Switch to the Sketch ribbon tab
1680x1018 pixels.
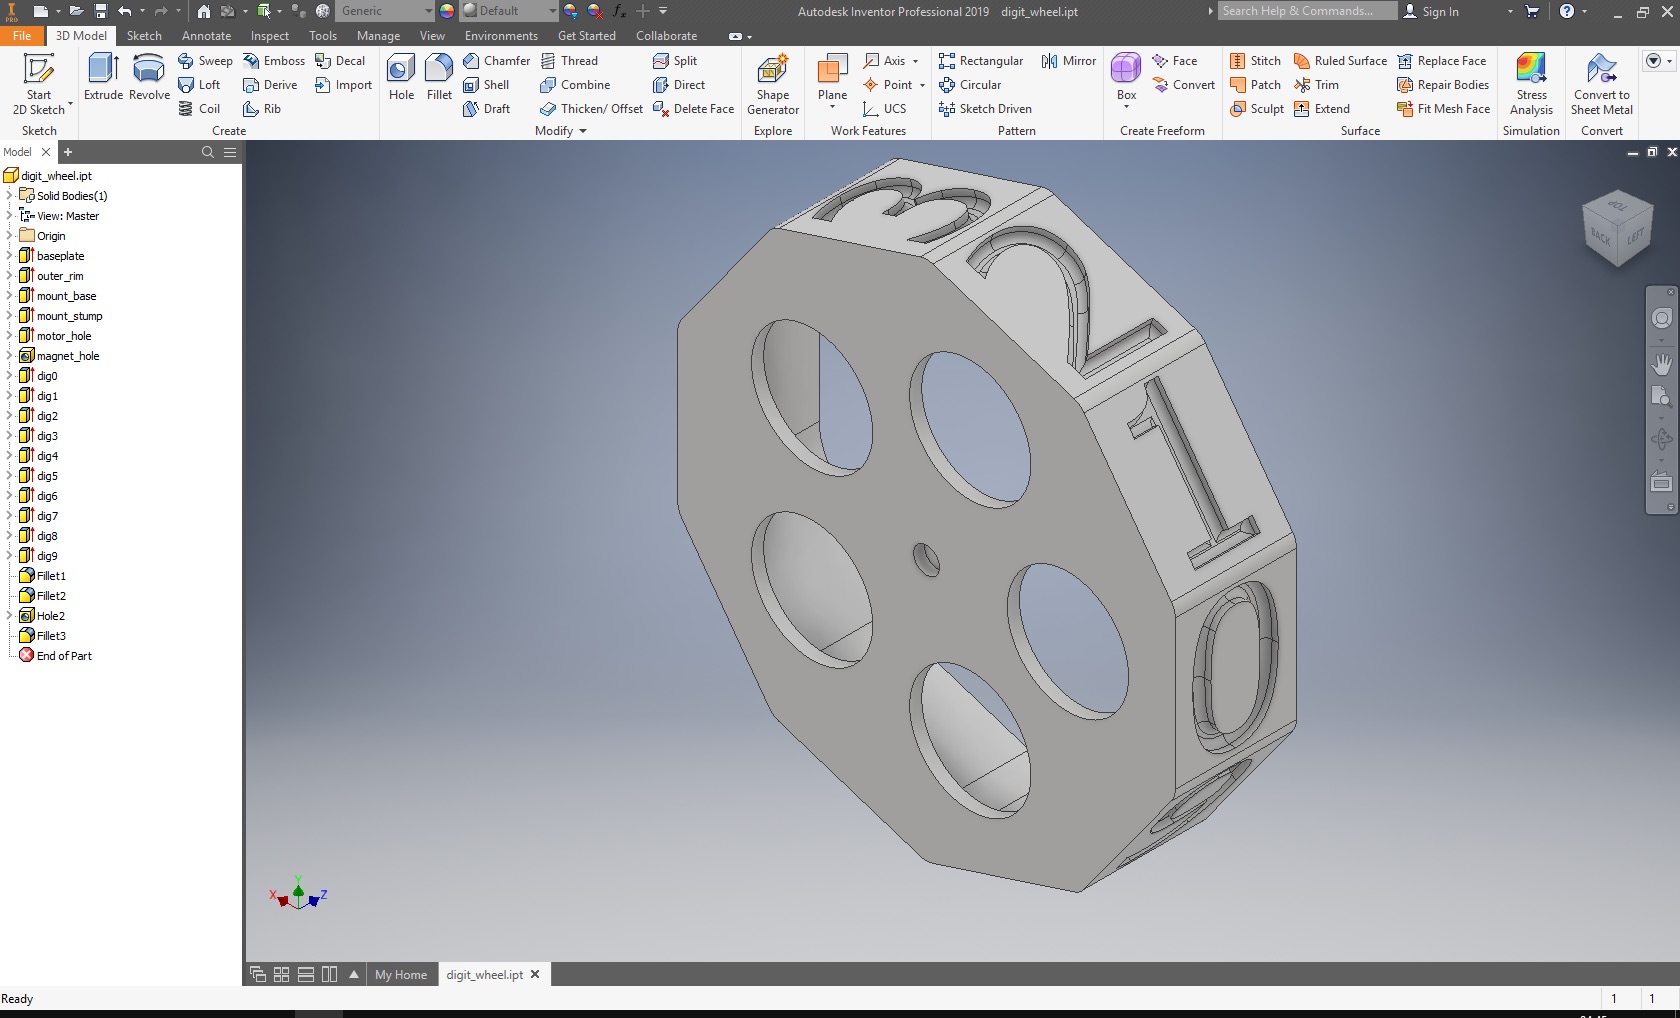(x=144, y=35)
